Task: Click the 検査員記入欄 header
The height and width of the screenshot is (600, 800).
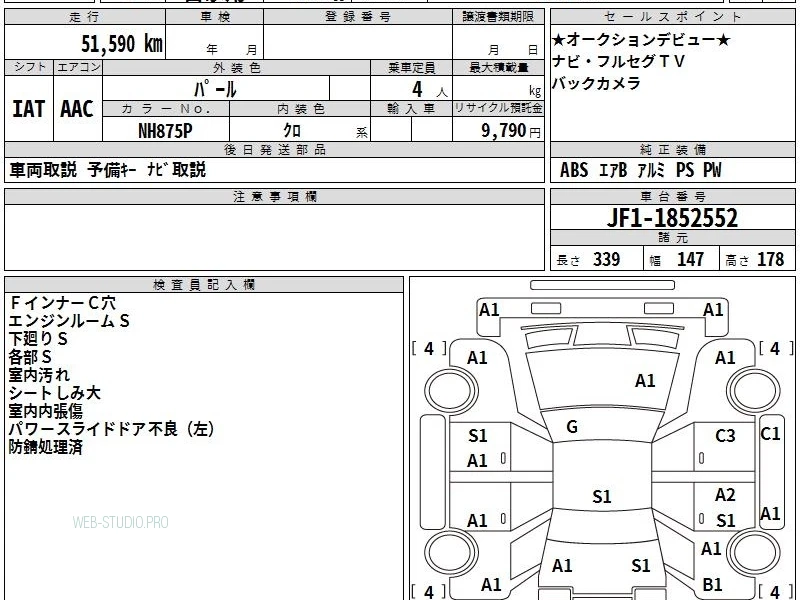Action: pos(204,285)
